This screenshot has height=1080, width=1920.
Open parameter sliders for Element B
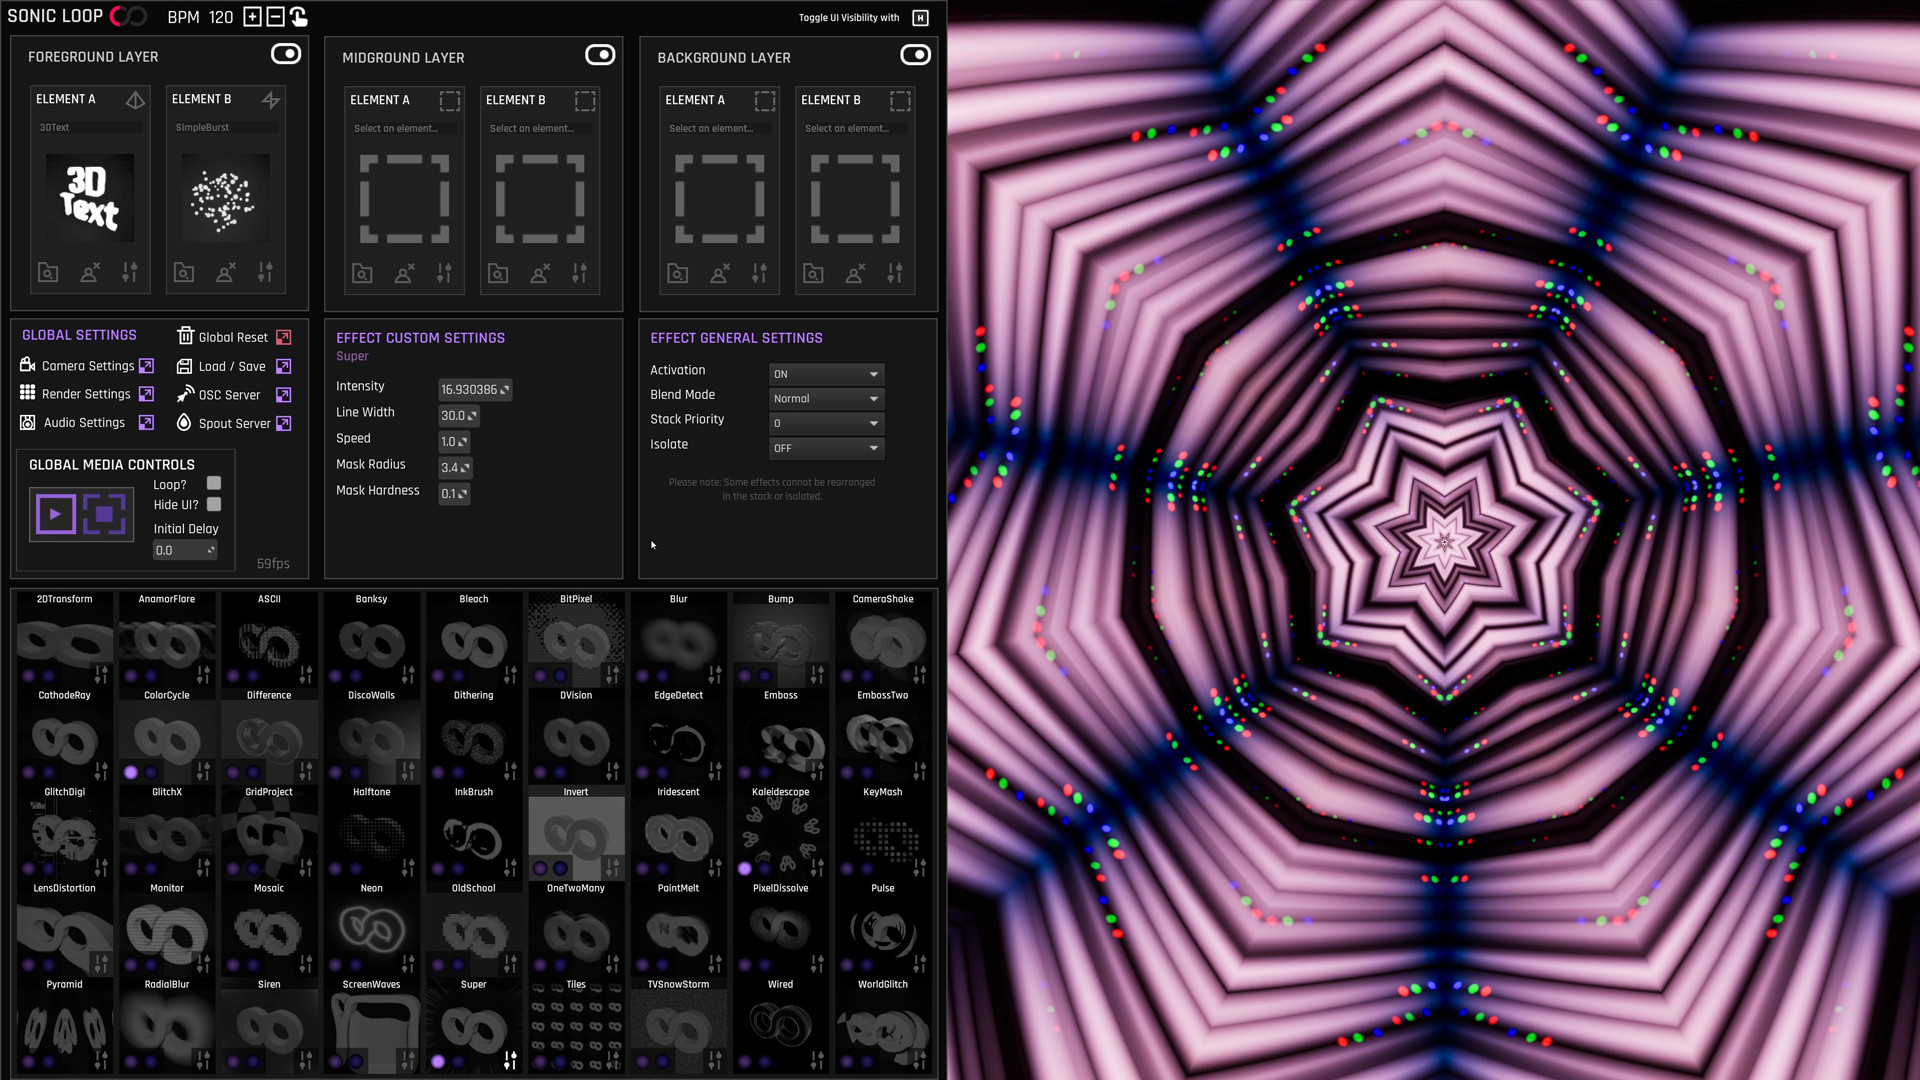pyautogui.click(x=265, y=271)
